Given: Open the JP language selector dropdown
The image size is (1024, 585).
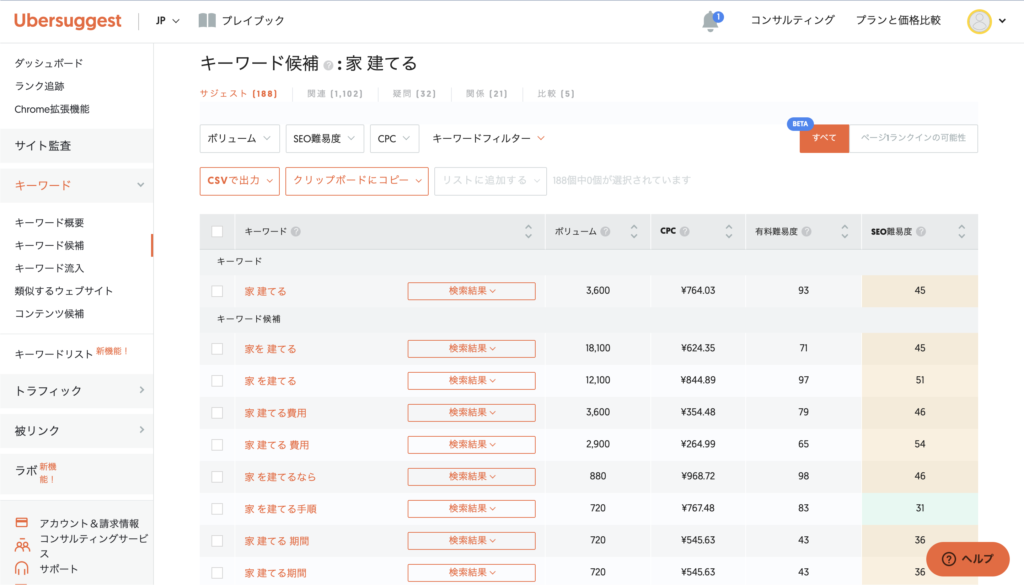Looking at the screenshot, I should coord(167,21).
